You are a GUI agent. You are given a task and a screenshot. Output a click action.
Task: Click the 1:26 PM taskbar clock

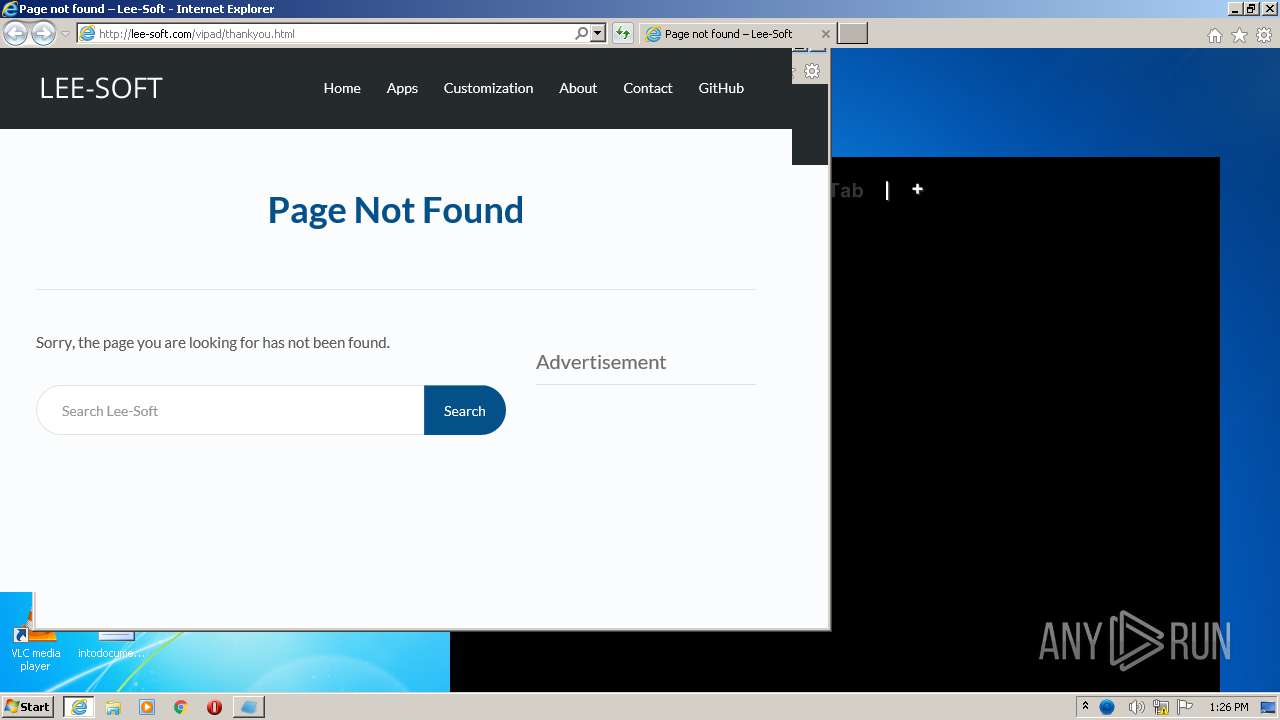pos(1228,707)
